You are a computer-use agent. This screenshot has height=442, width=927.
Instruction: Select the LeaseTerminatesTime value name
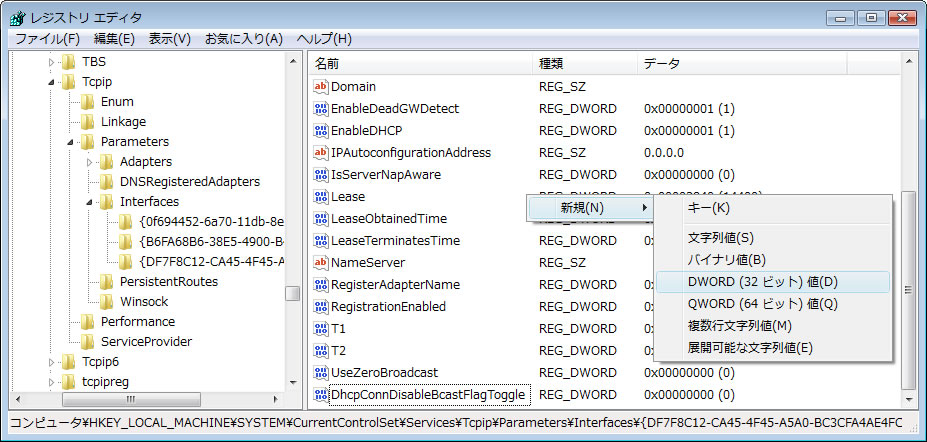click(396, 240)
